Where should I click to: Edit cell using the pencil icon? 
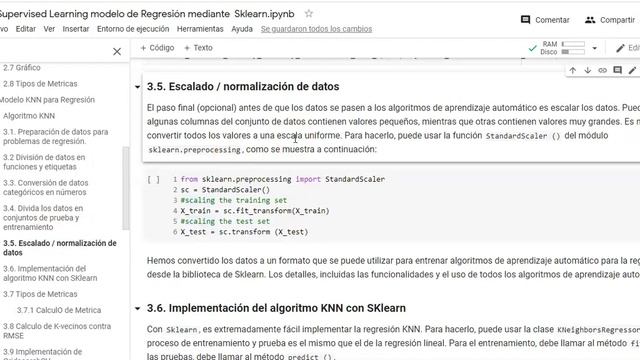click(x=632, y=70)
